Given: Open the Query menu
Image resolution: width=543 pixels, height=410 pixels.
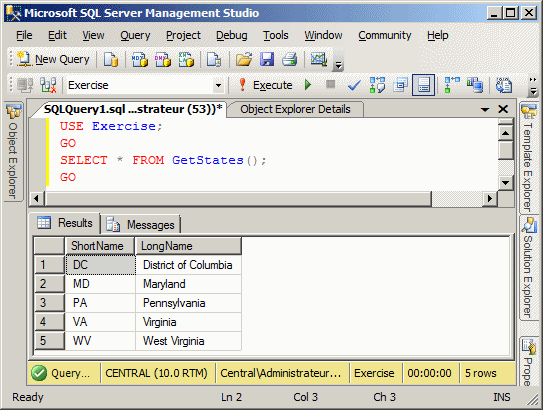Looking at the screenshot, I should tap(135, 35).
